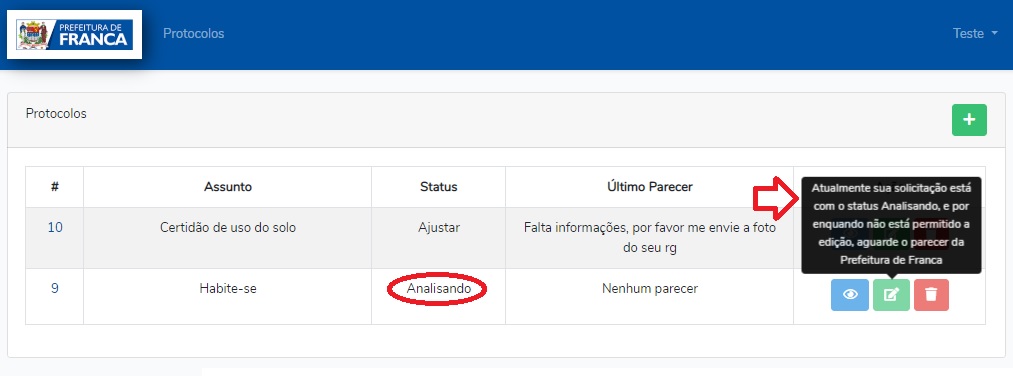
Task: Click the Certidão de uso do solo cell
Action: (228, 228)
